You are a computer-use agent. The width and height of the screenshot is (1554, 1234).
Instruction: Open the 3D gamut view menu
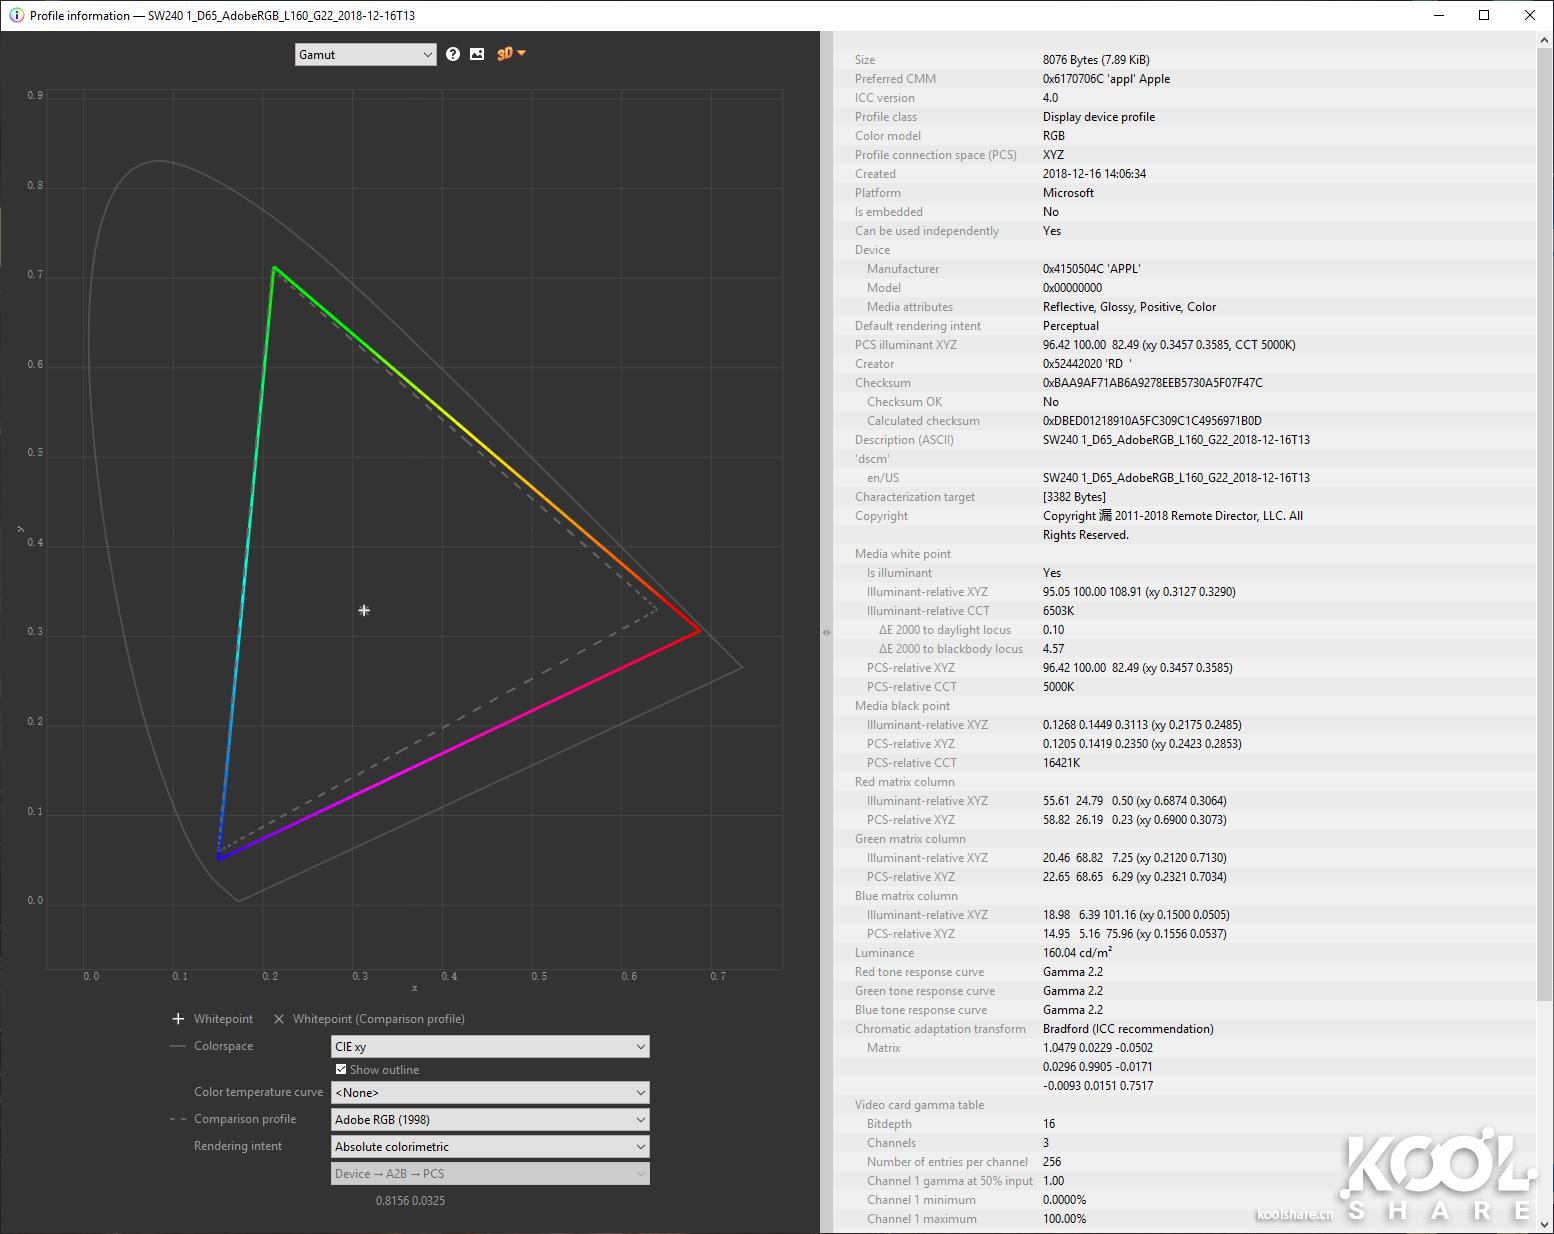(x=510, y=54)
